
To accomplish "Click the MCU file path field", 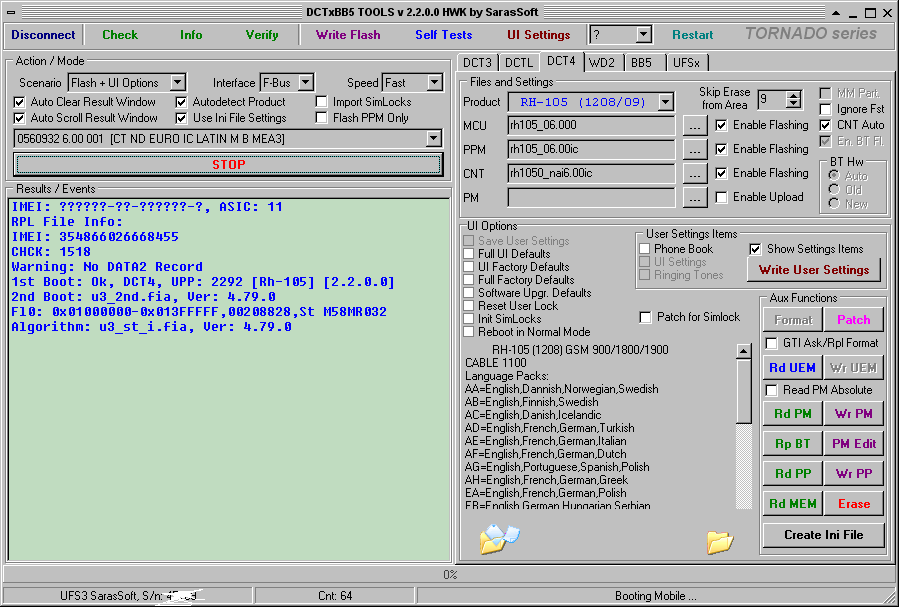I will point(591,126).
